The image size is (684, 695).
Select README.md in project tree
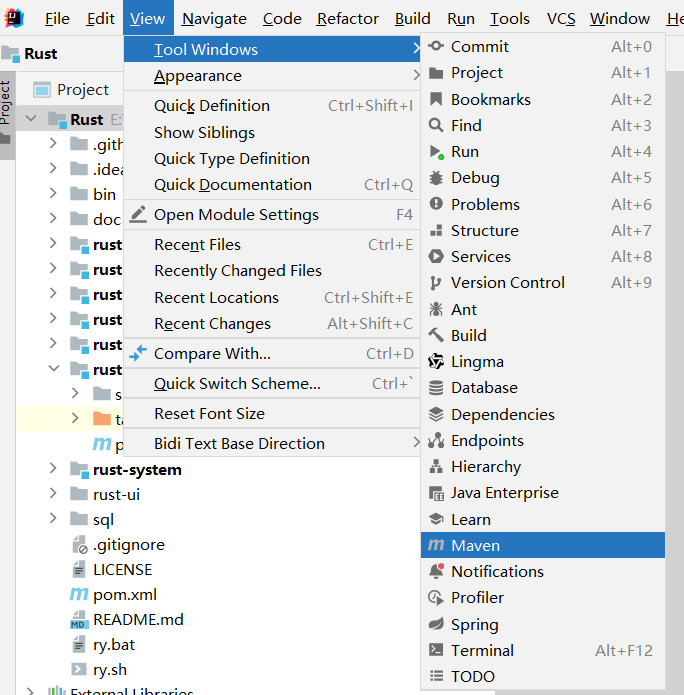138,620
